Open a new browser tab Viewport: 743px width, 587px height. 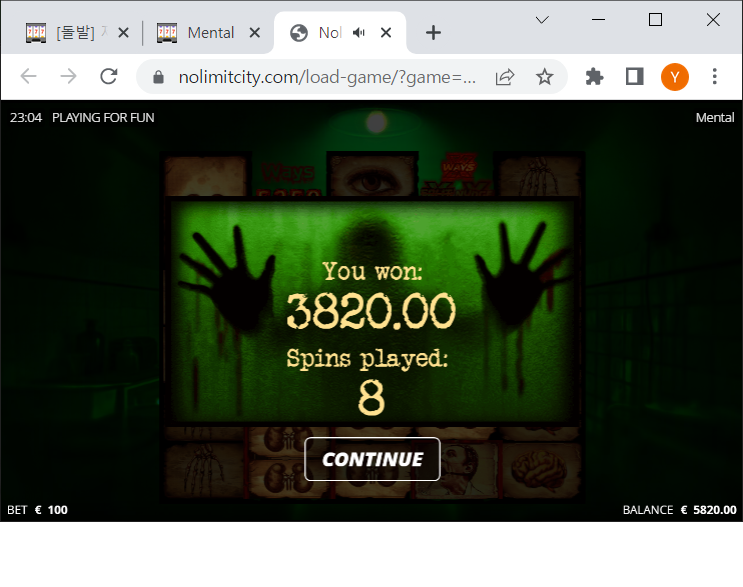pos(433,33)
